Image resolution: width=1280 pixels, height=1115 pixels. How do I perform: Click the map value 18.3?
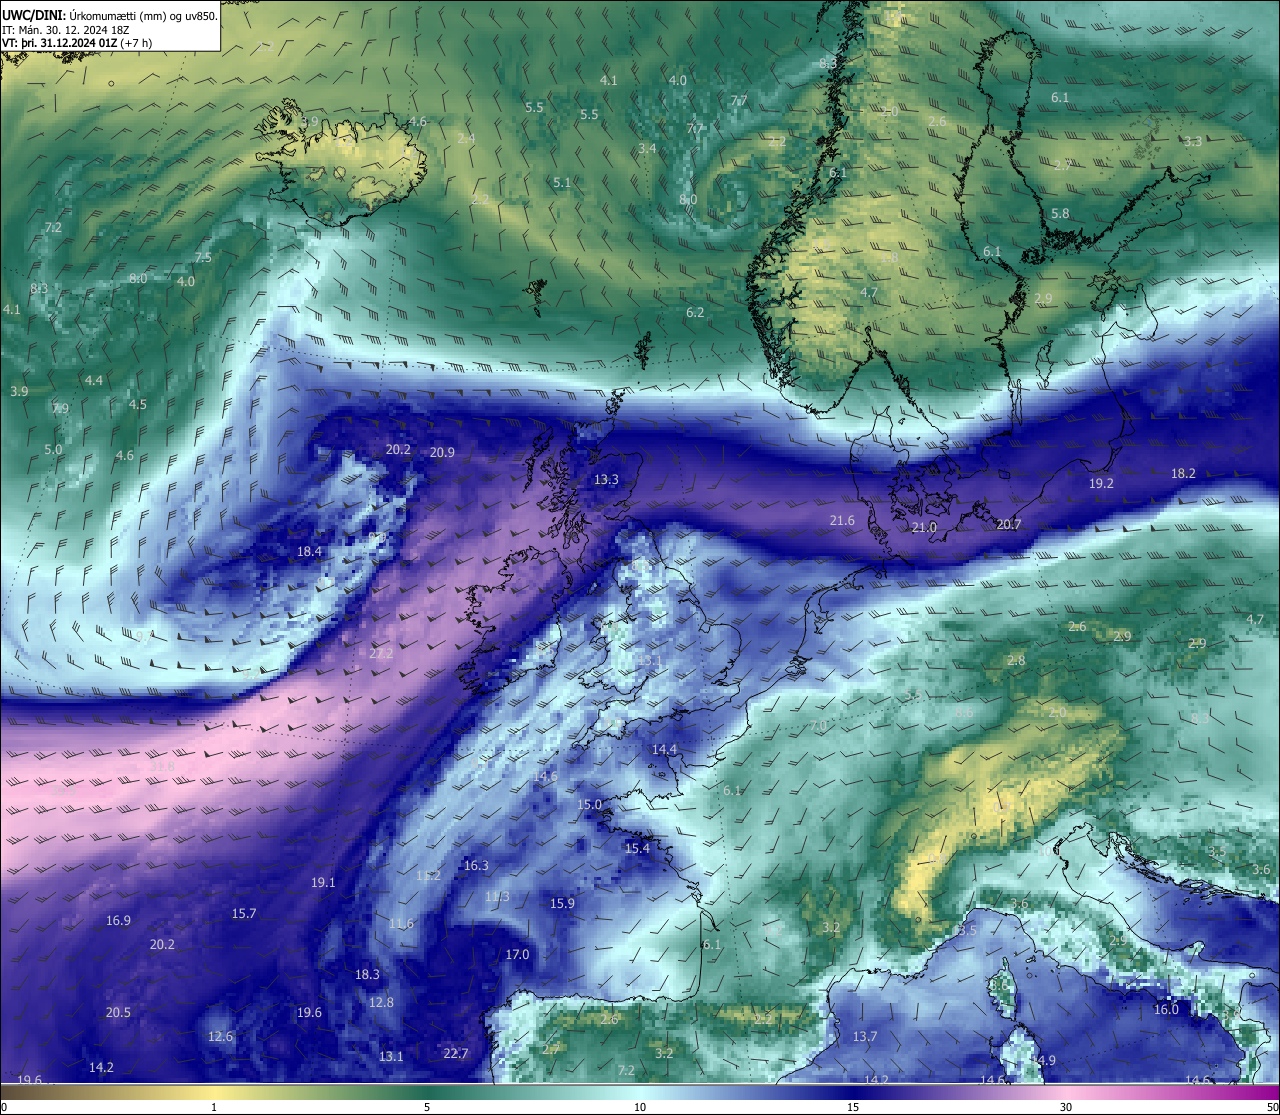[x=367, y=974]
